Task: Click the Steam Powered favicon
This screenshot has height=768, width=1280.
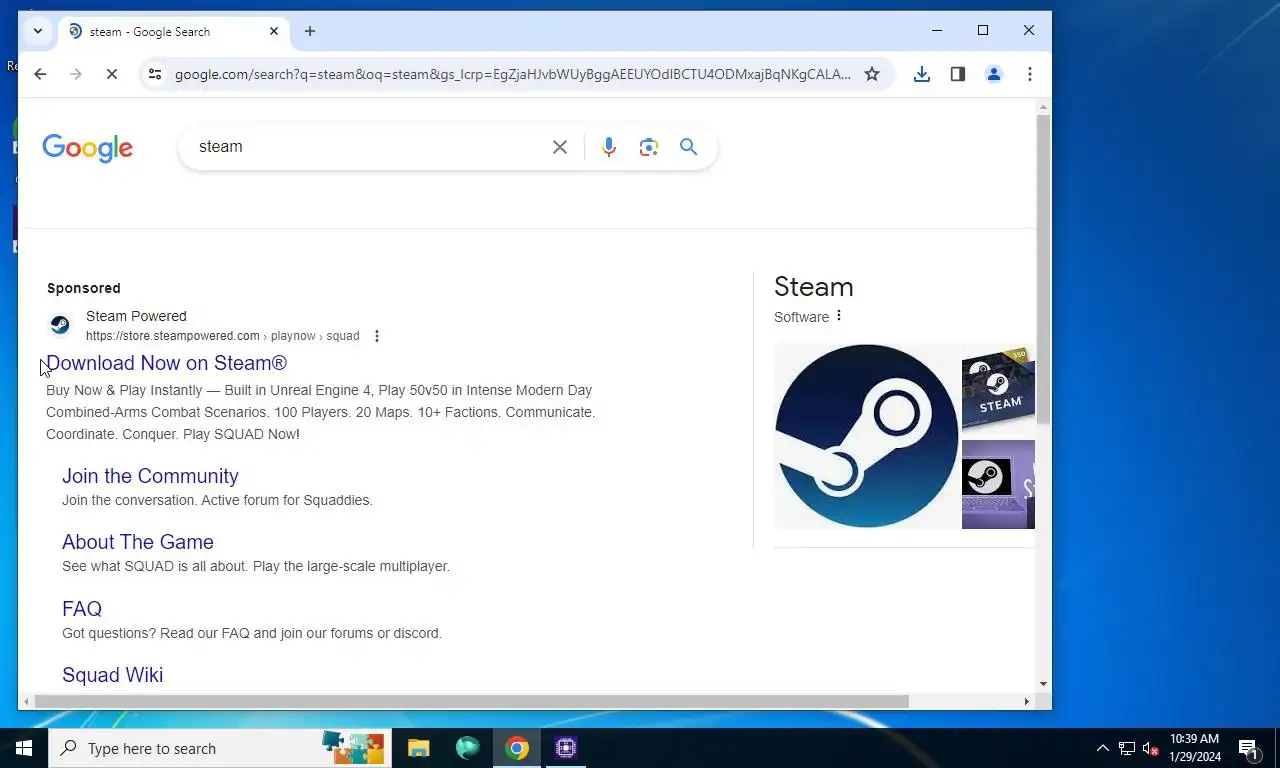Action: point(60,325)
